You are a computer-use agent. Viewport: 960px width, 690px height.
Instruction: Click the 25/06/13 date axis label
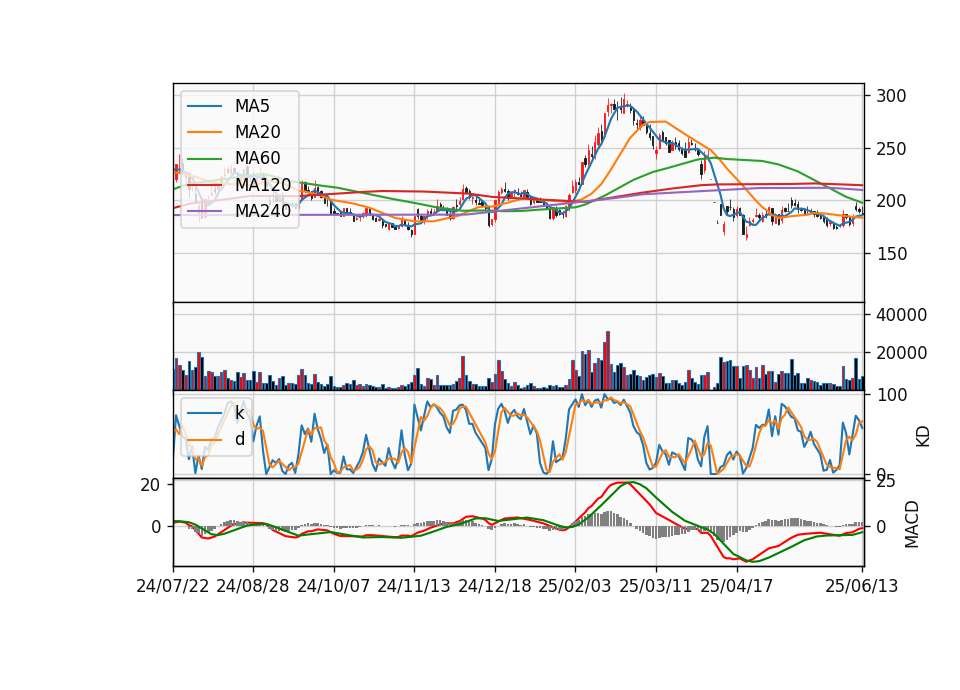(x=861, y=586)
